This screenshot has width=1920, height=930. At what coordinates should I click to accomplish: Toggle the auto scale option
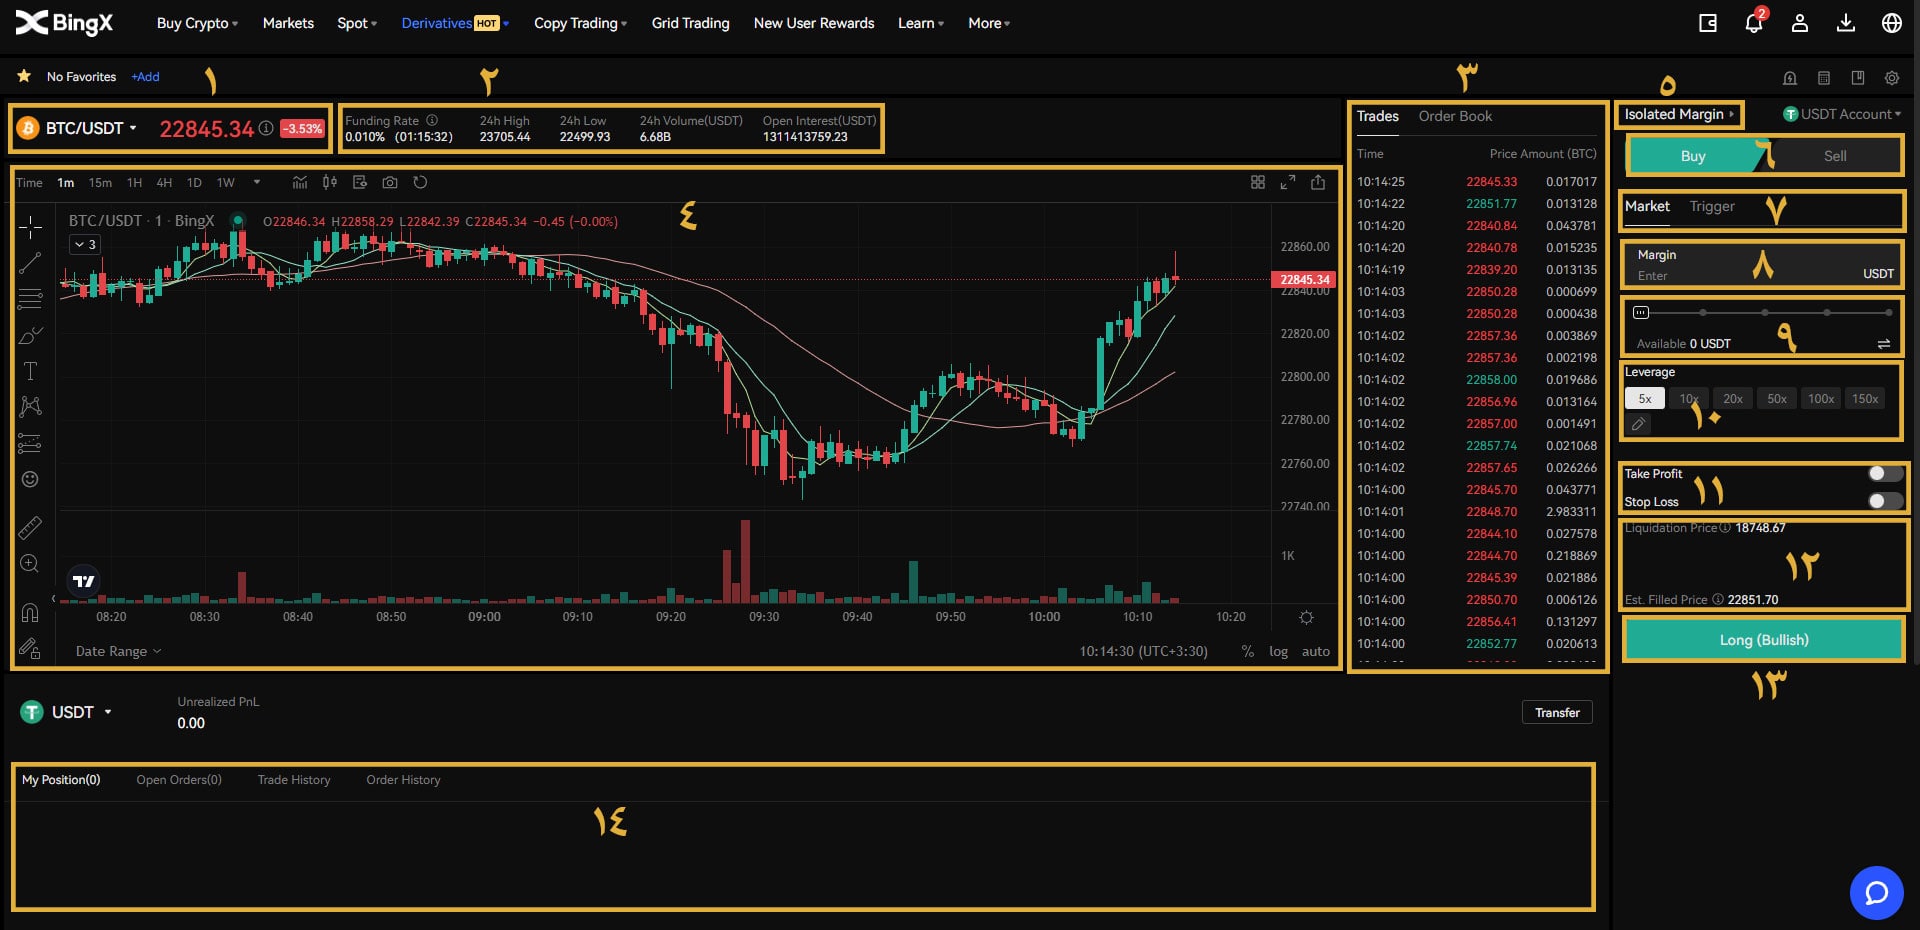[x=1316, y=651]
